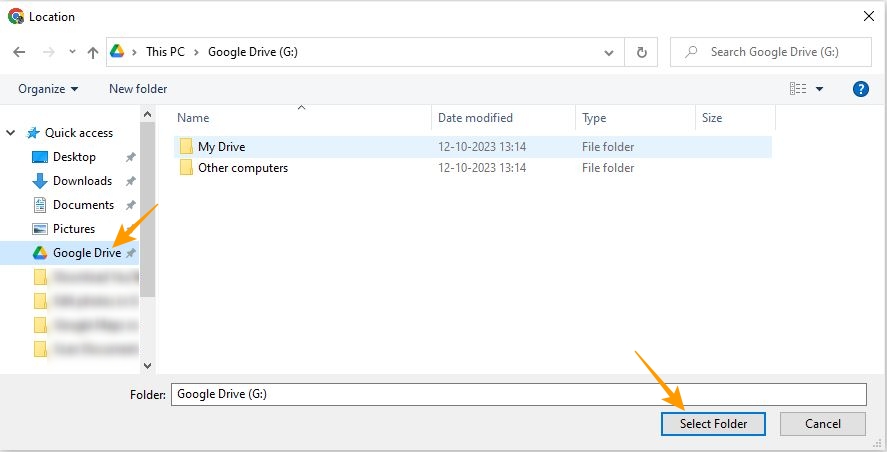Open the Help button
Screen dimensions: 887x452
[x=860, y=89]
